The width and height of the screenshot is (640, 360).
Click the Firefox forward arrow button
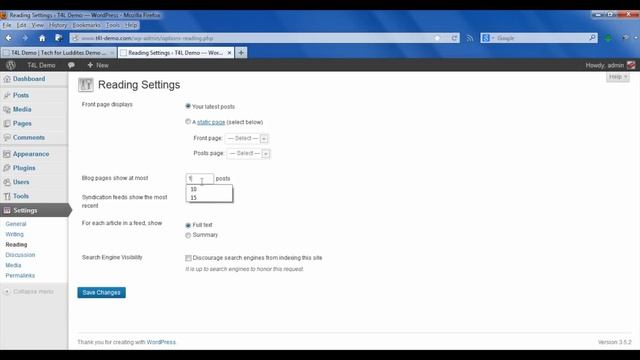tap(25, 38)
